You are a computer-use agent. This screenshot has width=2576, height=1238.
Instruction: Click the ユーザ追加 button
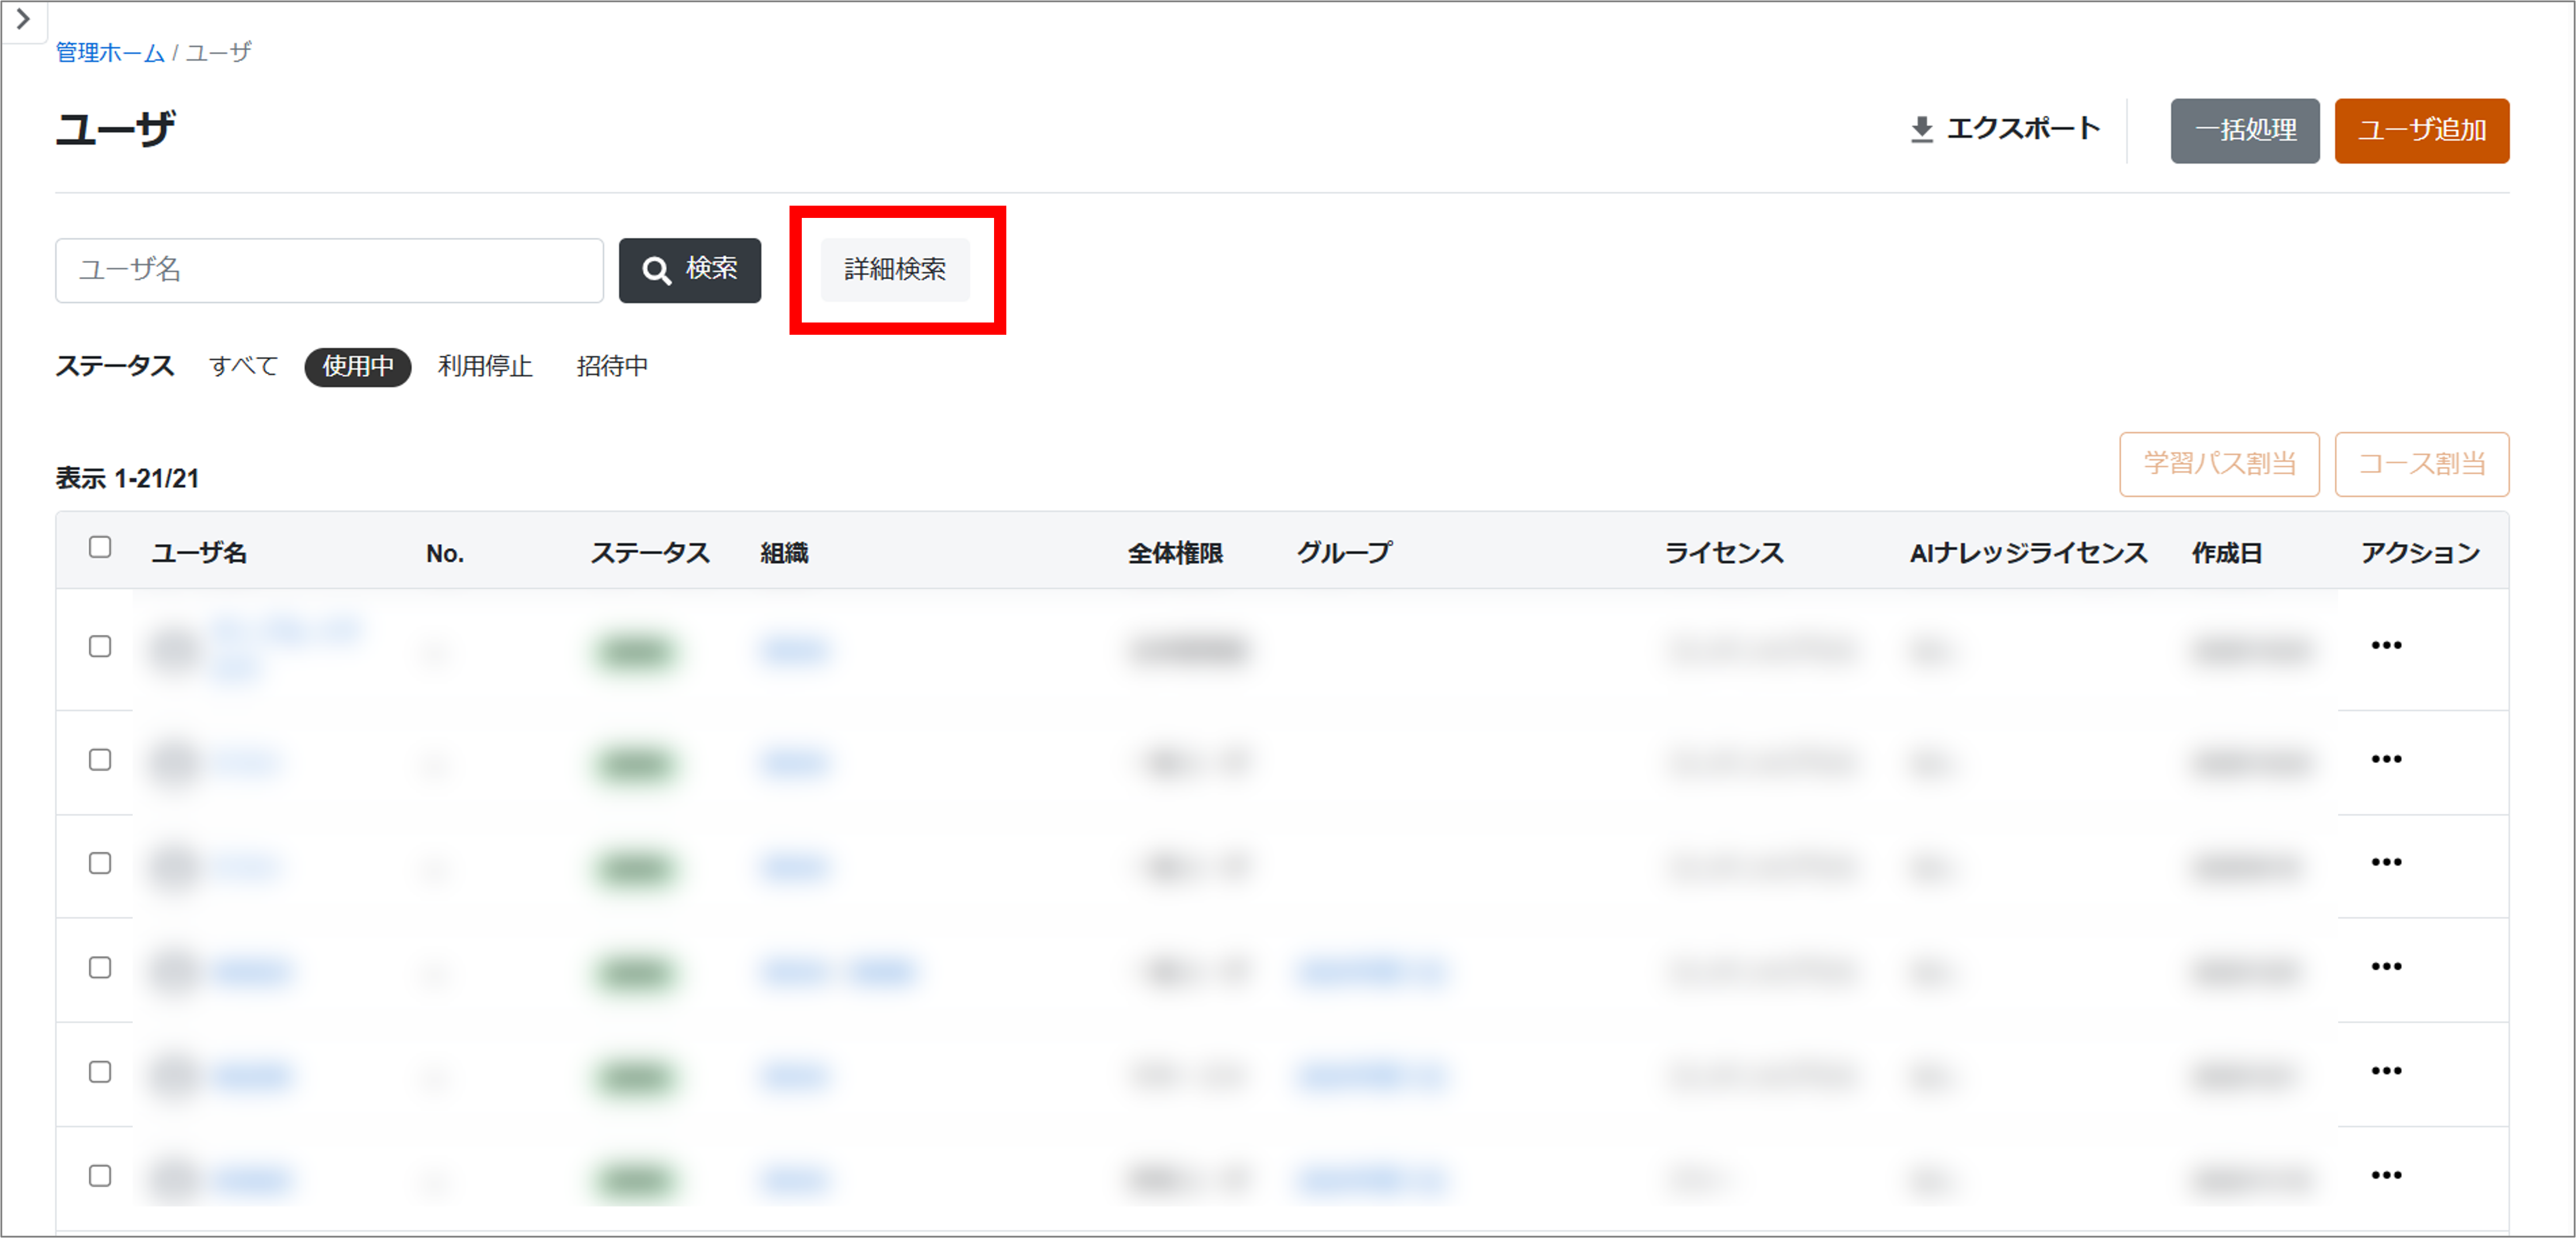coord(2421,130)
